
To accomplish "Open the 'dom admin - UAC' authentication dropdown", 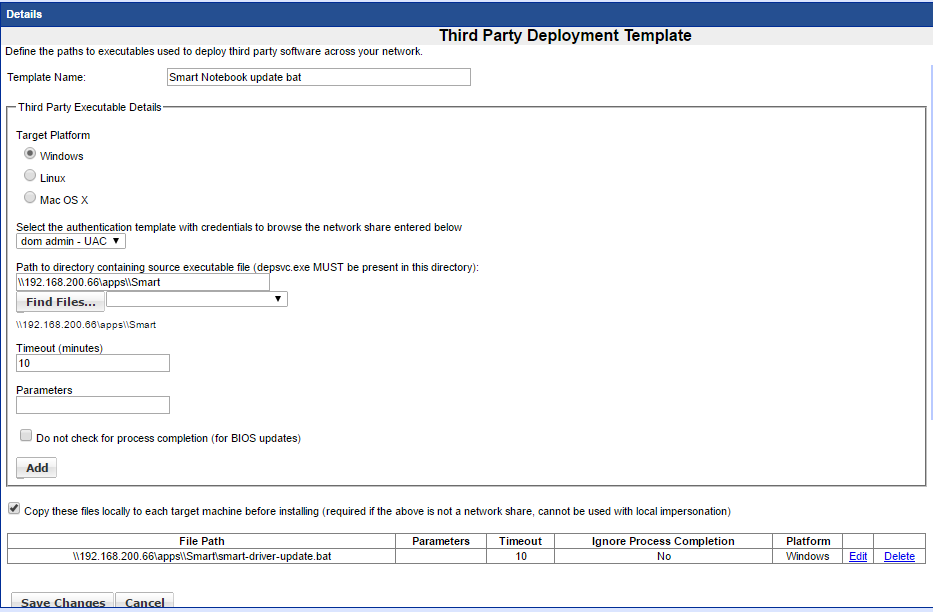I will pos(71,241).
